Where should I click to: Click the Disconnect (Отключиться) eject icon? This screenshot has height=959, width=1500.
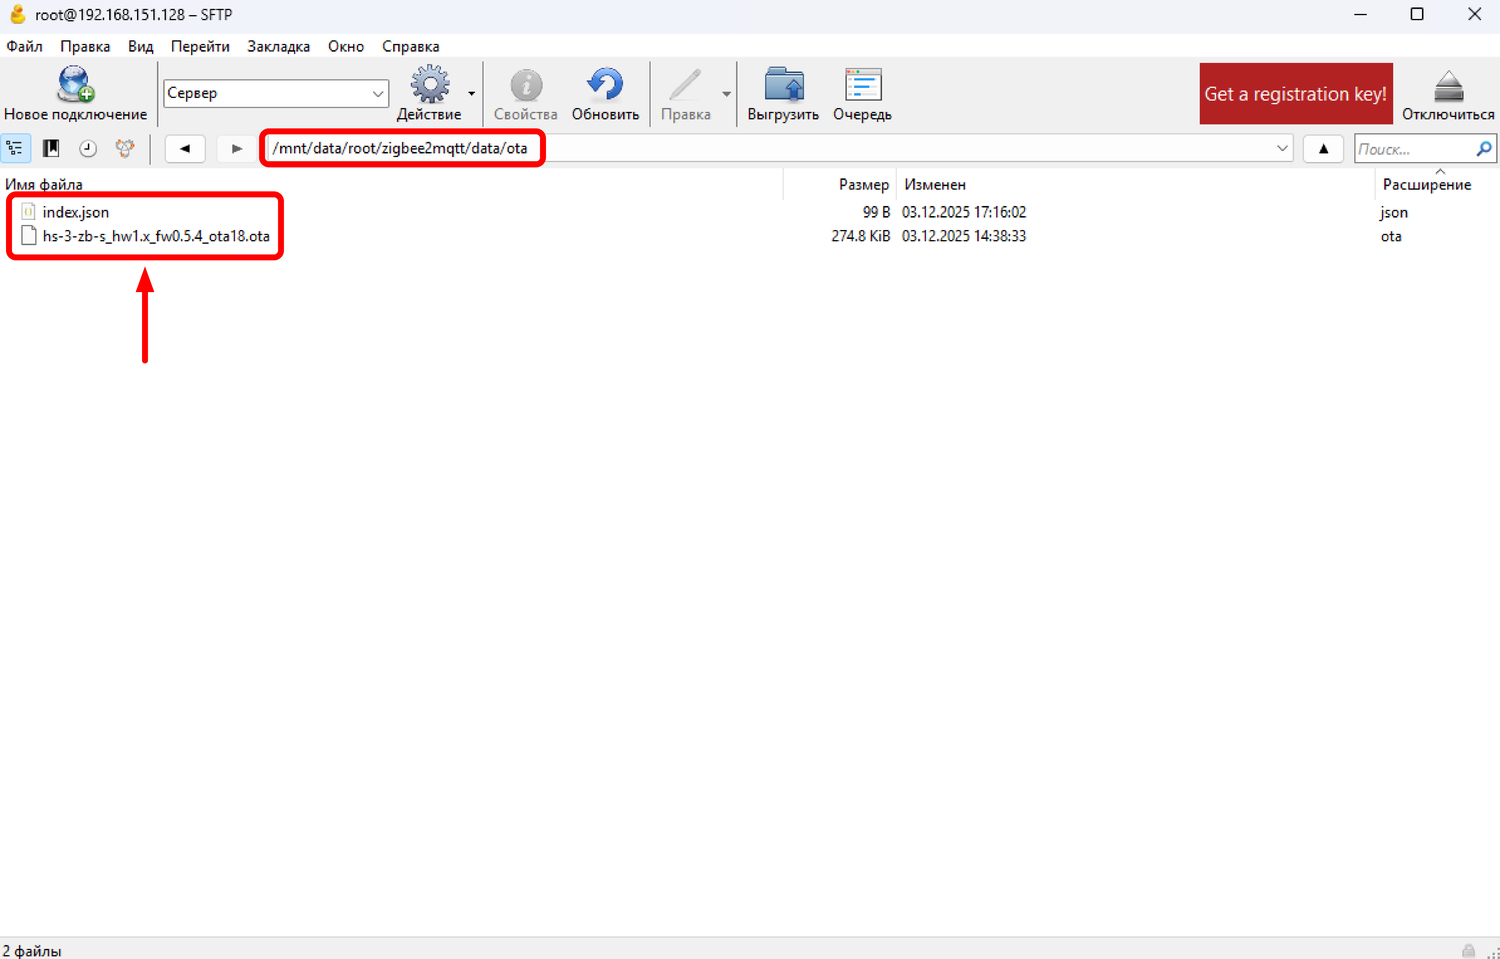[1447, 87]
